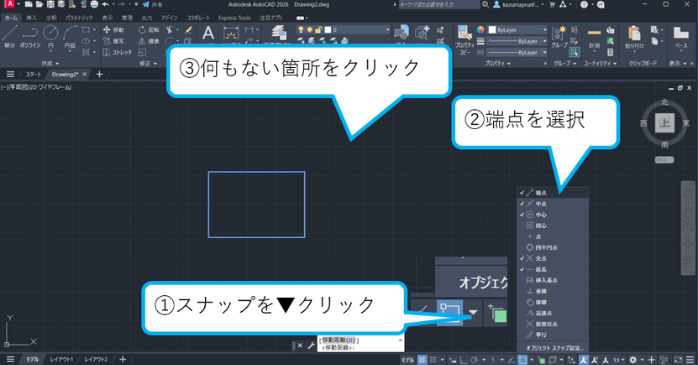The image size is (698, 365).
Task: Select the large A text tool
Action: 208,33
